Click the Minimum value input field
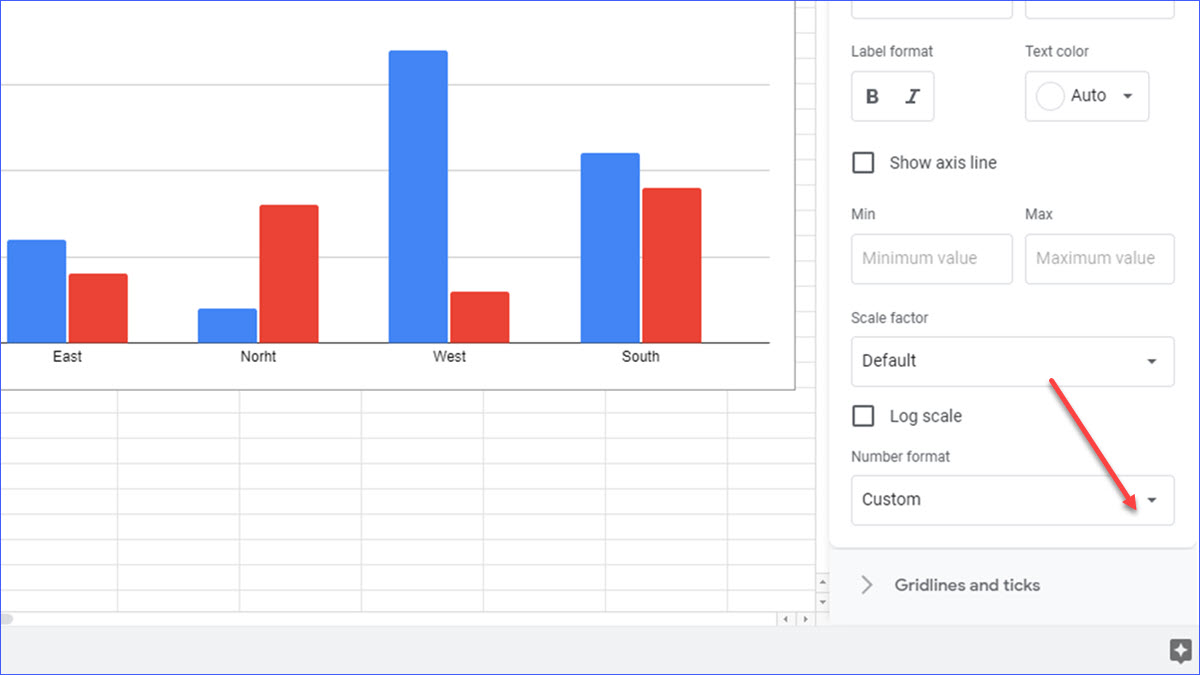Screen dimensions: 1200x675 (x=931, y=258)
